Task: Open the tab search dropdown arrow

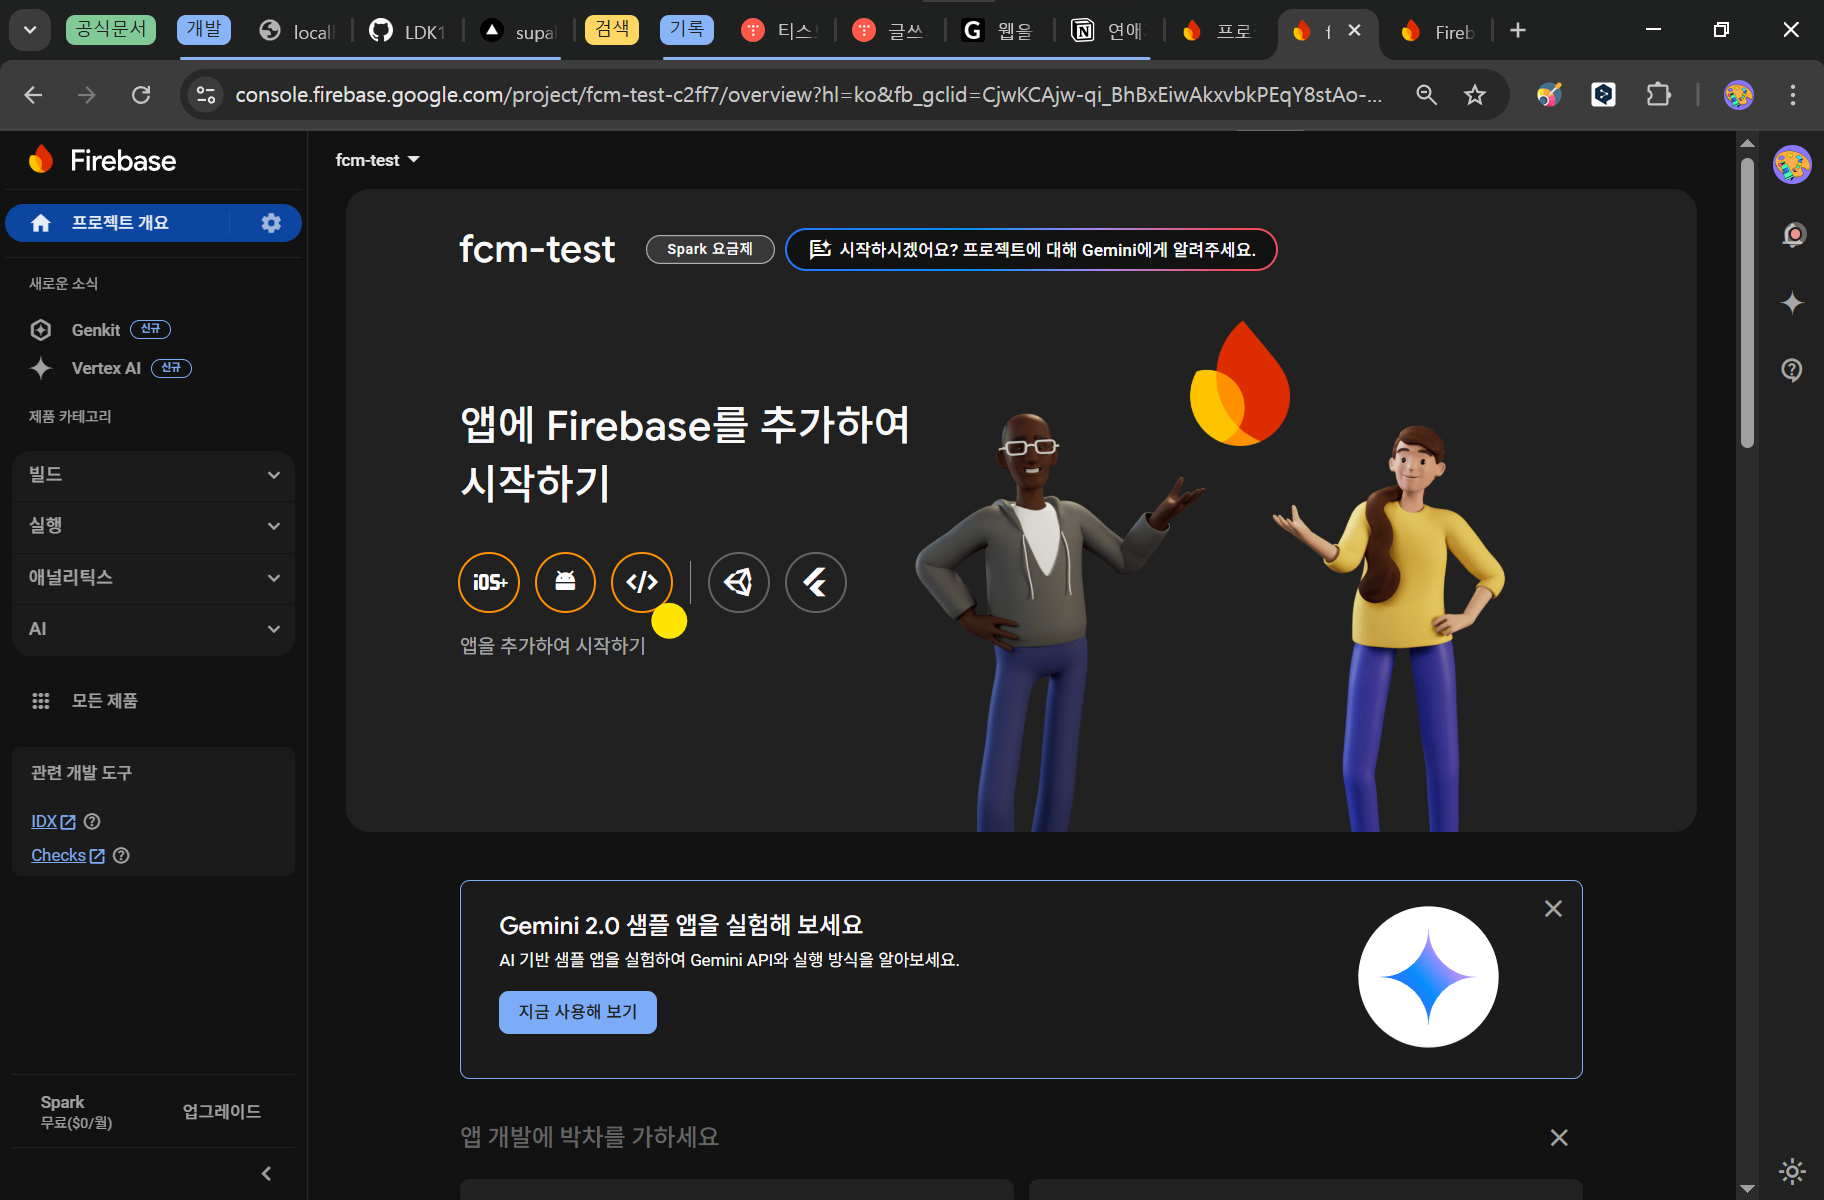Action: [x=30, y=30]
